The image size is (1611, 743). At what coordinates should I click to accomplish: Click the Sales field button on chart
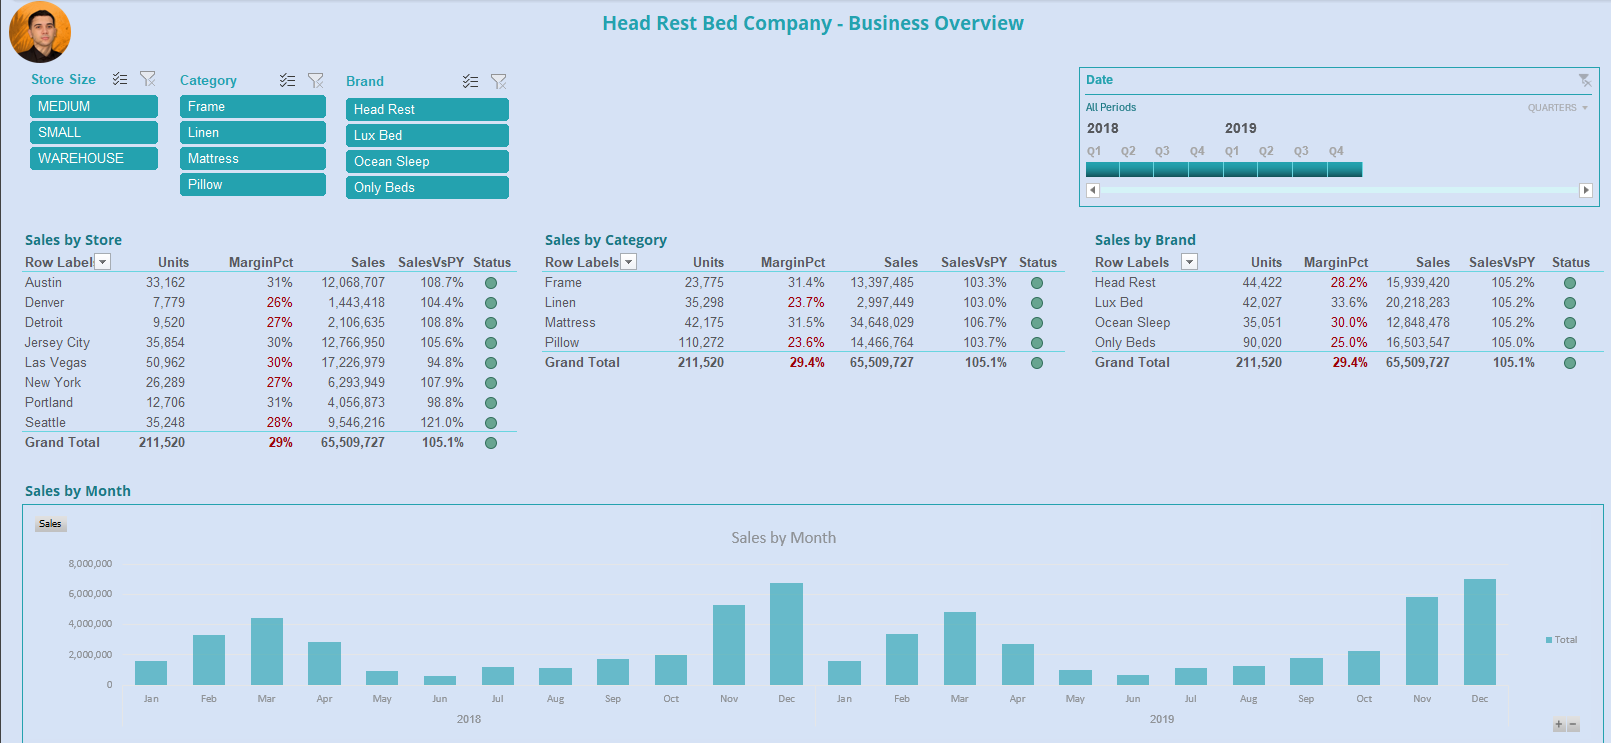(50, 524)
